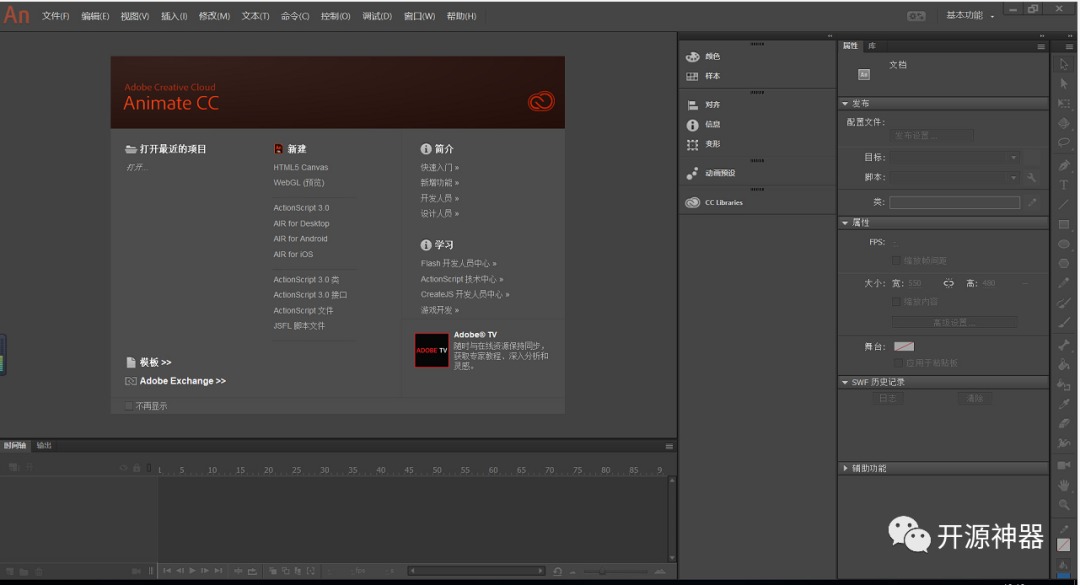Select the Hand tool
The height and width of the screenshot is (585, 1080).
coord(1064,485)
